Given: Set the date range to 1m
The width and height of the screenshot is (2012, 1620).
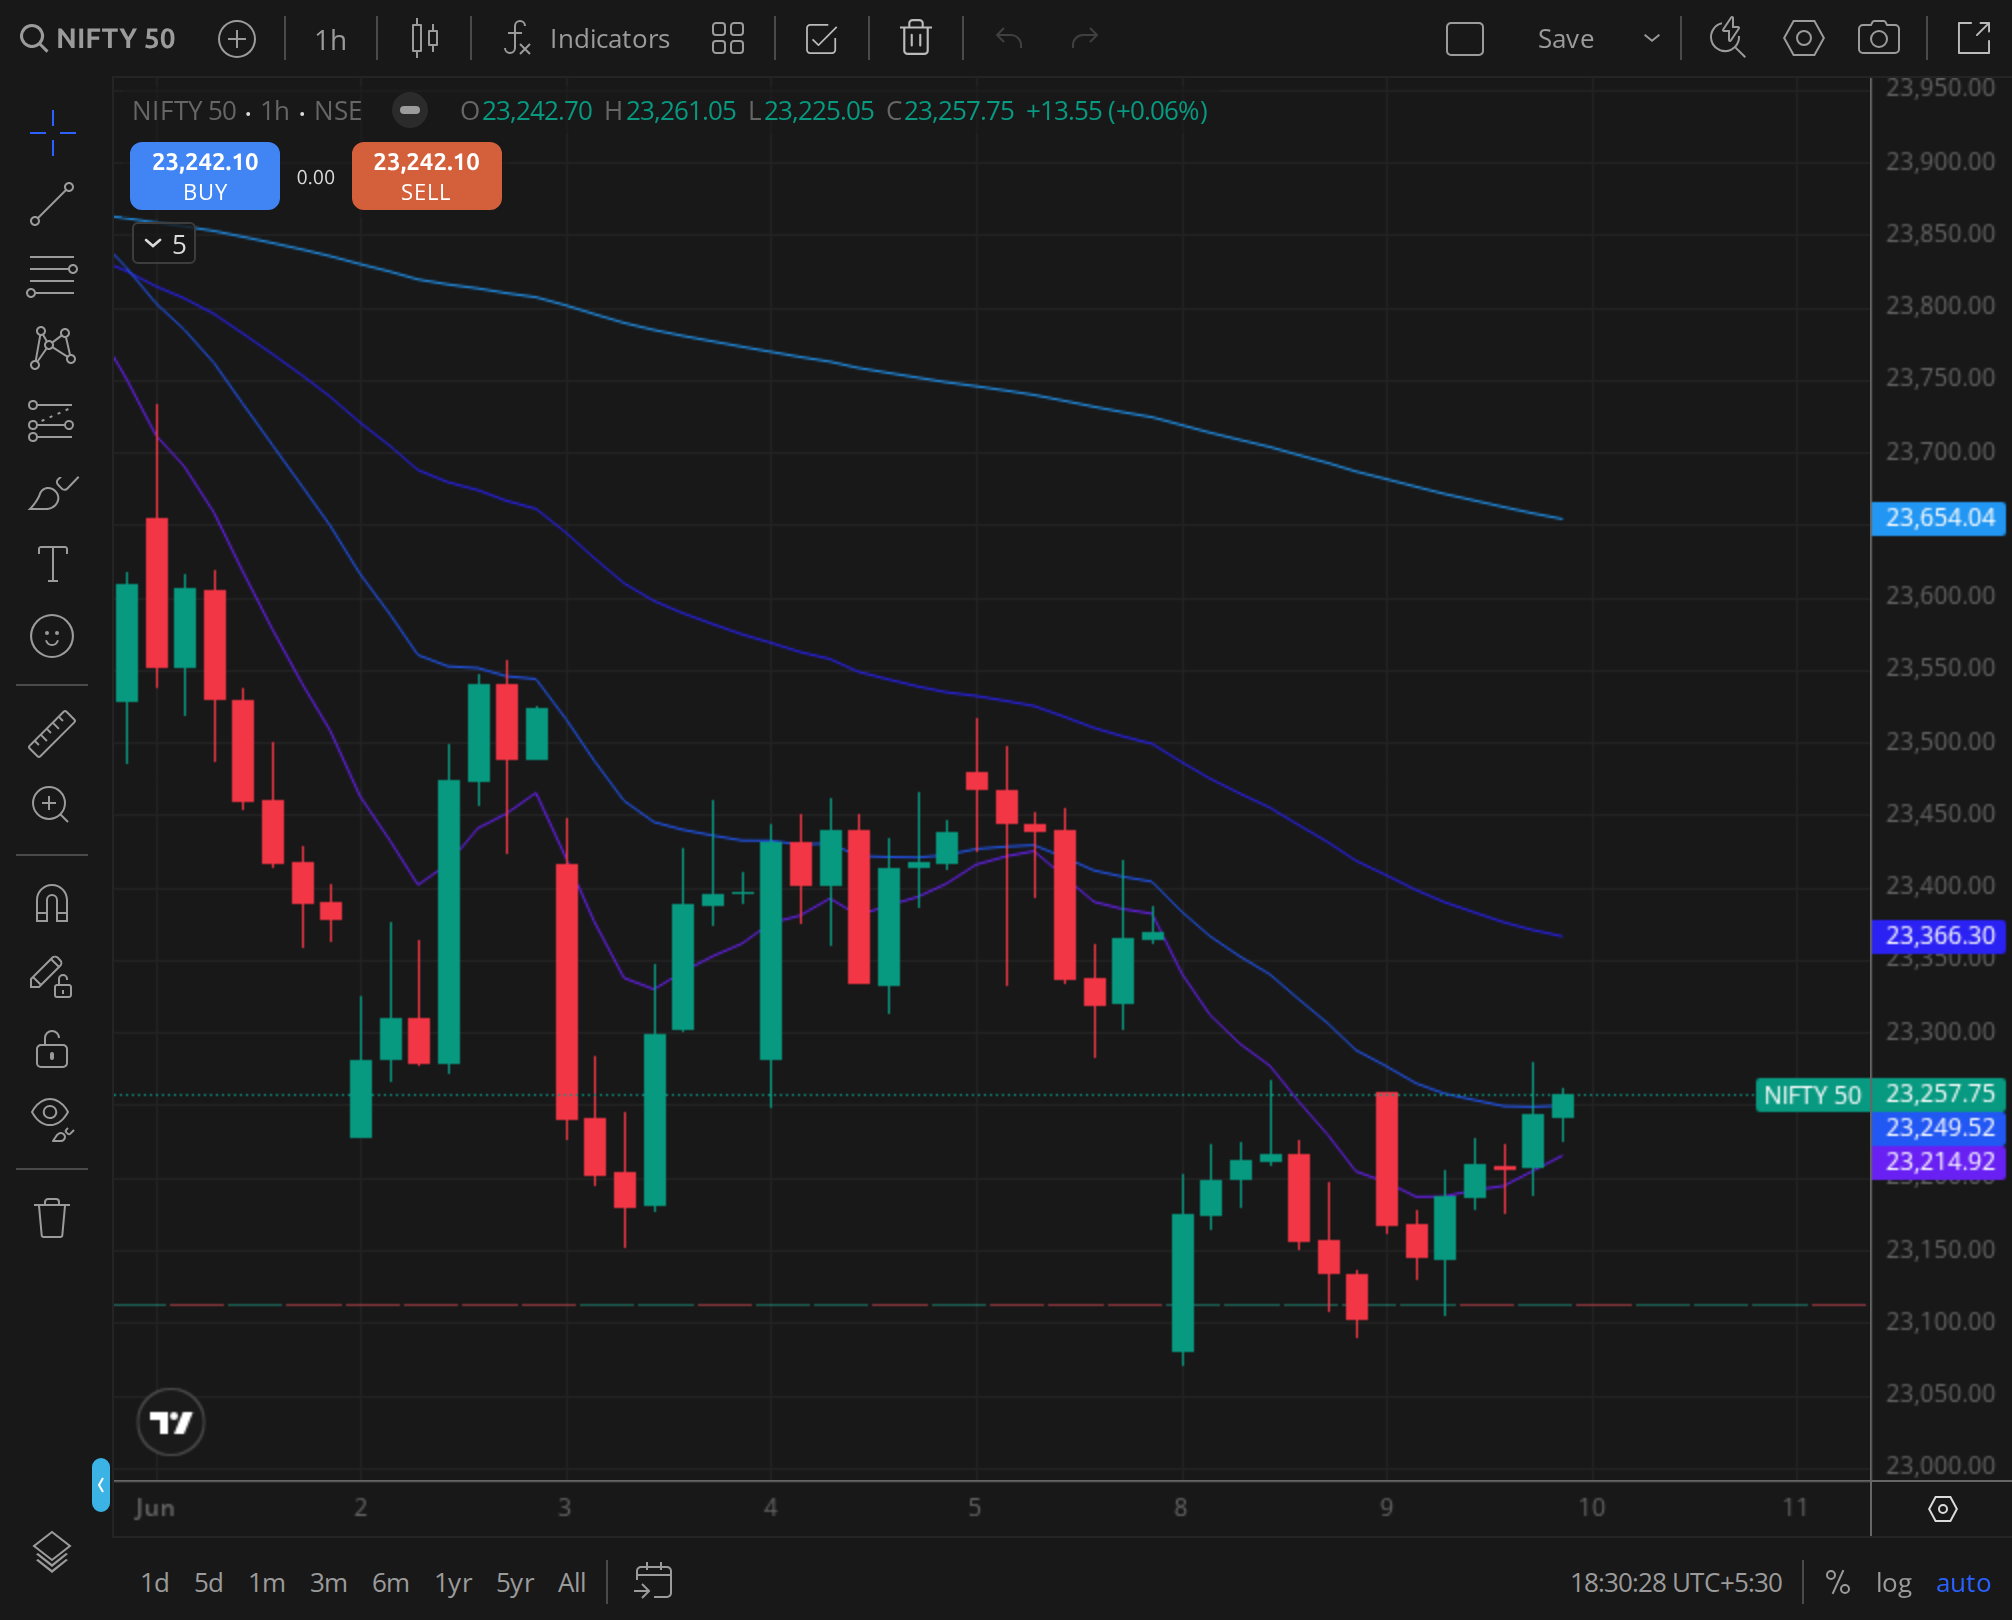Looking at the screenshot, I should (x=267, y=1583).
